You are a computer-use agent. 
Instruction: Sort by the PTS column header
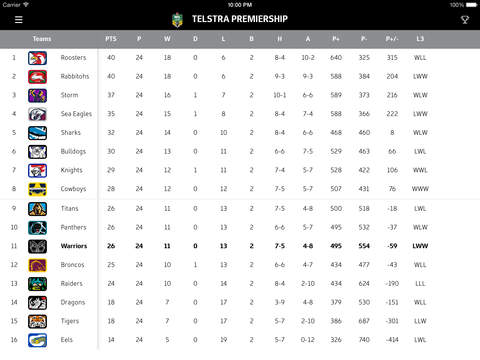[111, 39]
